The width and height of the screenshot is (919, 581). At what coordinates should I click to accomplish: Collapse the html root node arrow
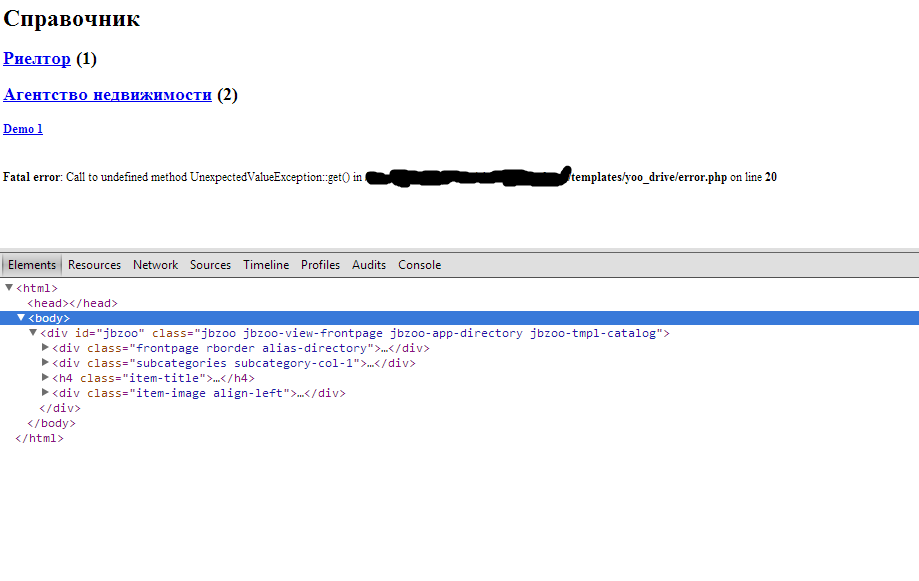[x=9, y=288]
